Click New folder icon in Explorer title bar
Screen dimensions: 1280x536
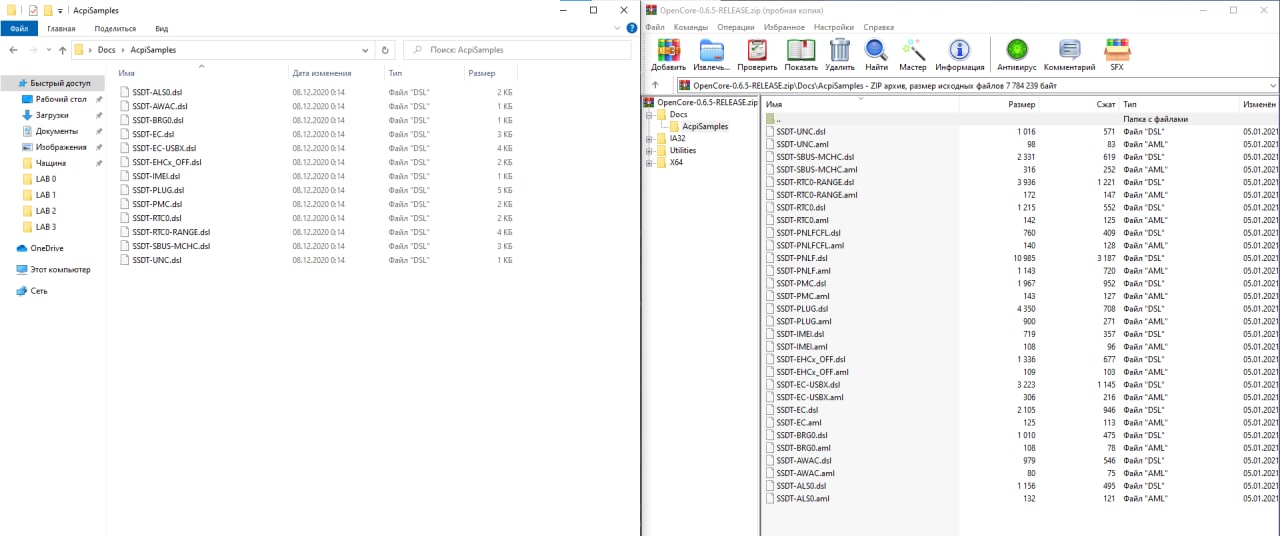[x=47, y=10]
